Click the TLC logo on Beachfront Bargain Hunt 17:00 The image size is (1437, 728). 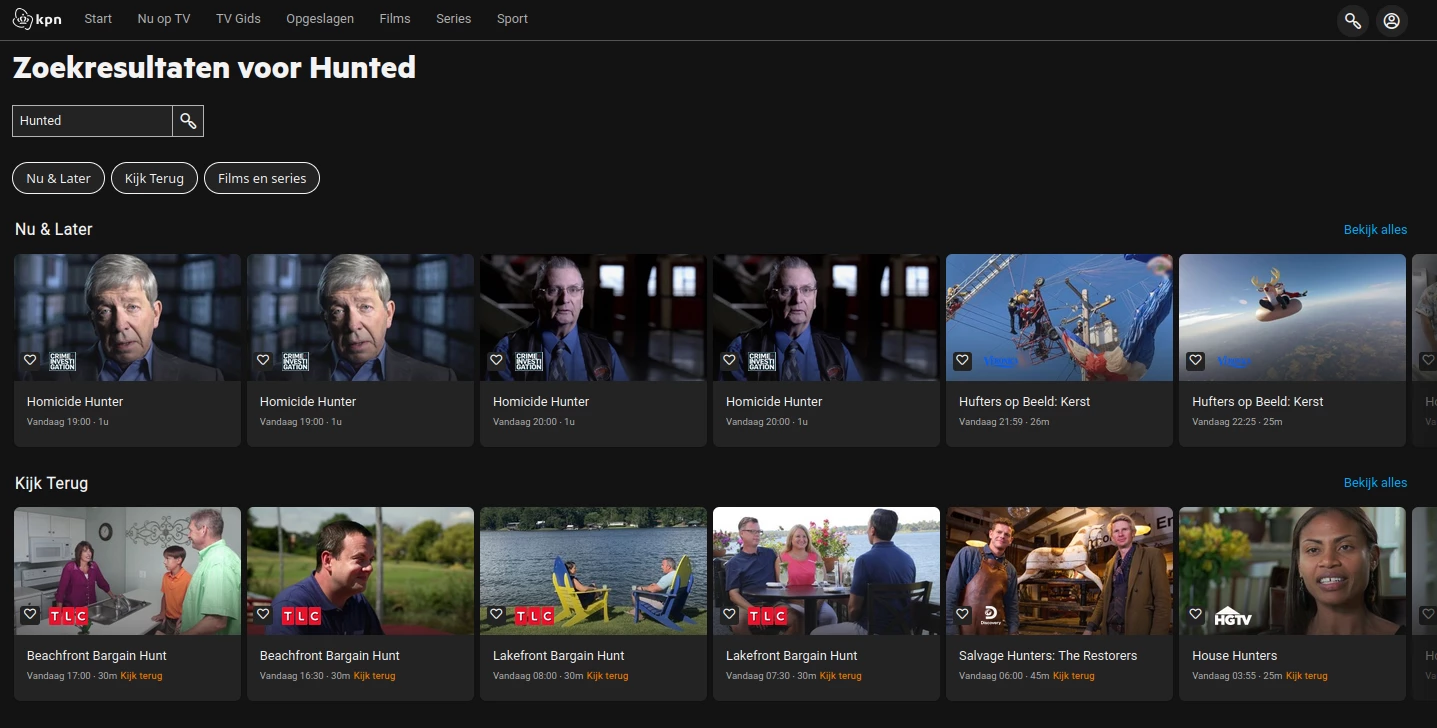pyautogui.click(x=69, y=616)
